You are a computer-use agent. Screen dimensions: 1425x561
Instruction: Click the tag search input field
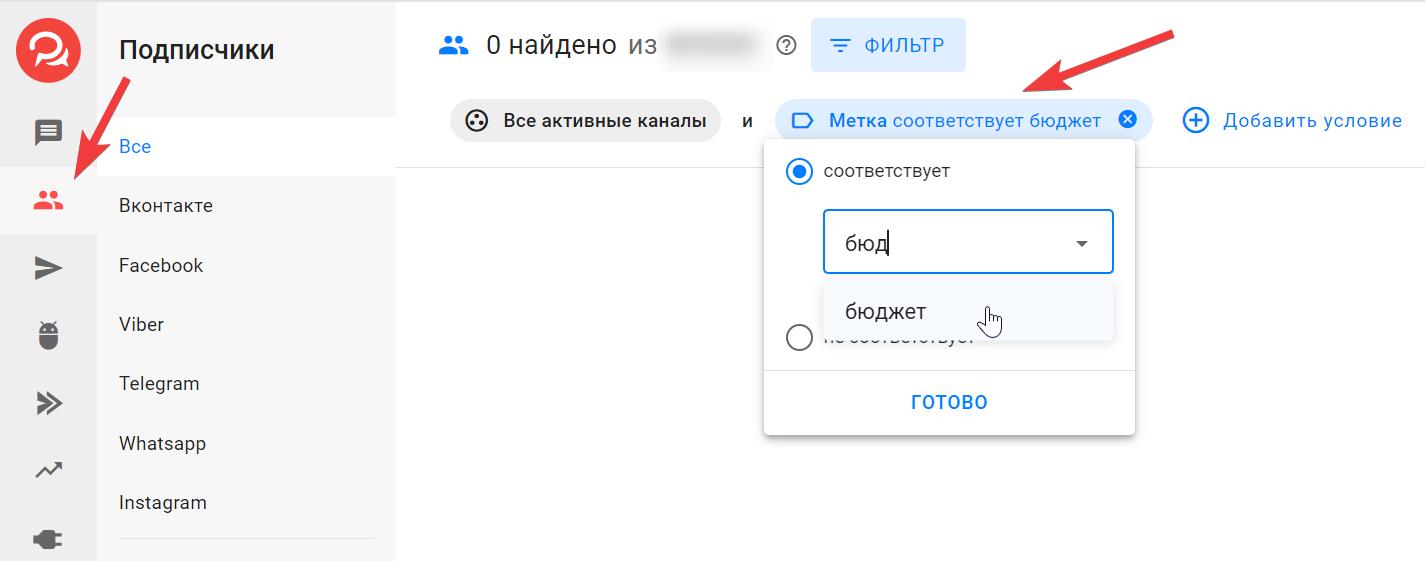[950, 243]
